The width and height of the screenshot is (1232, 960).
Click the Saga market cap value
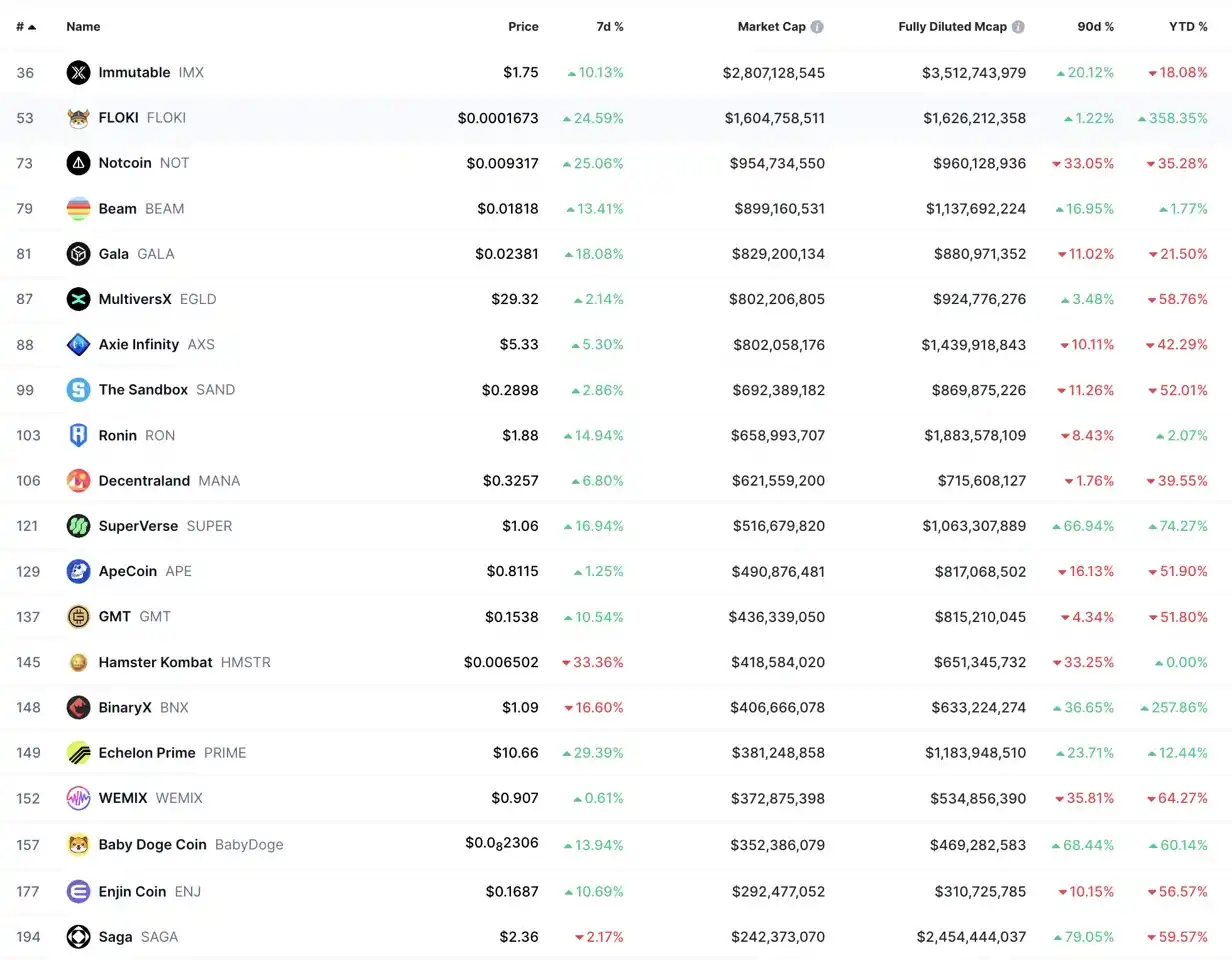[777, 937]
